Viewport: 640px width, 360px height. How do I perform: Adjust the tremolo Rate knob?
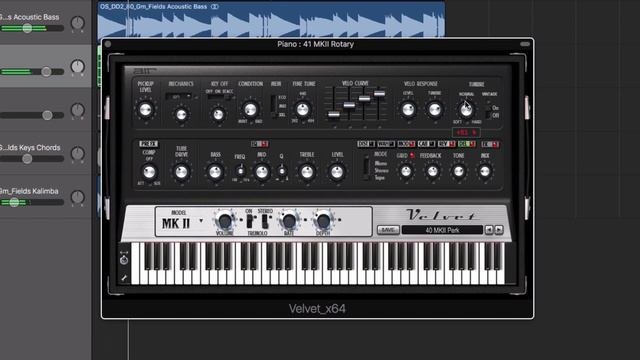(289, 221)
